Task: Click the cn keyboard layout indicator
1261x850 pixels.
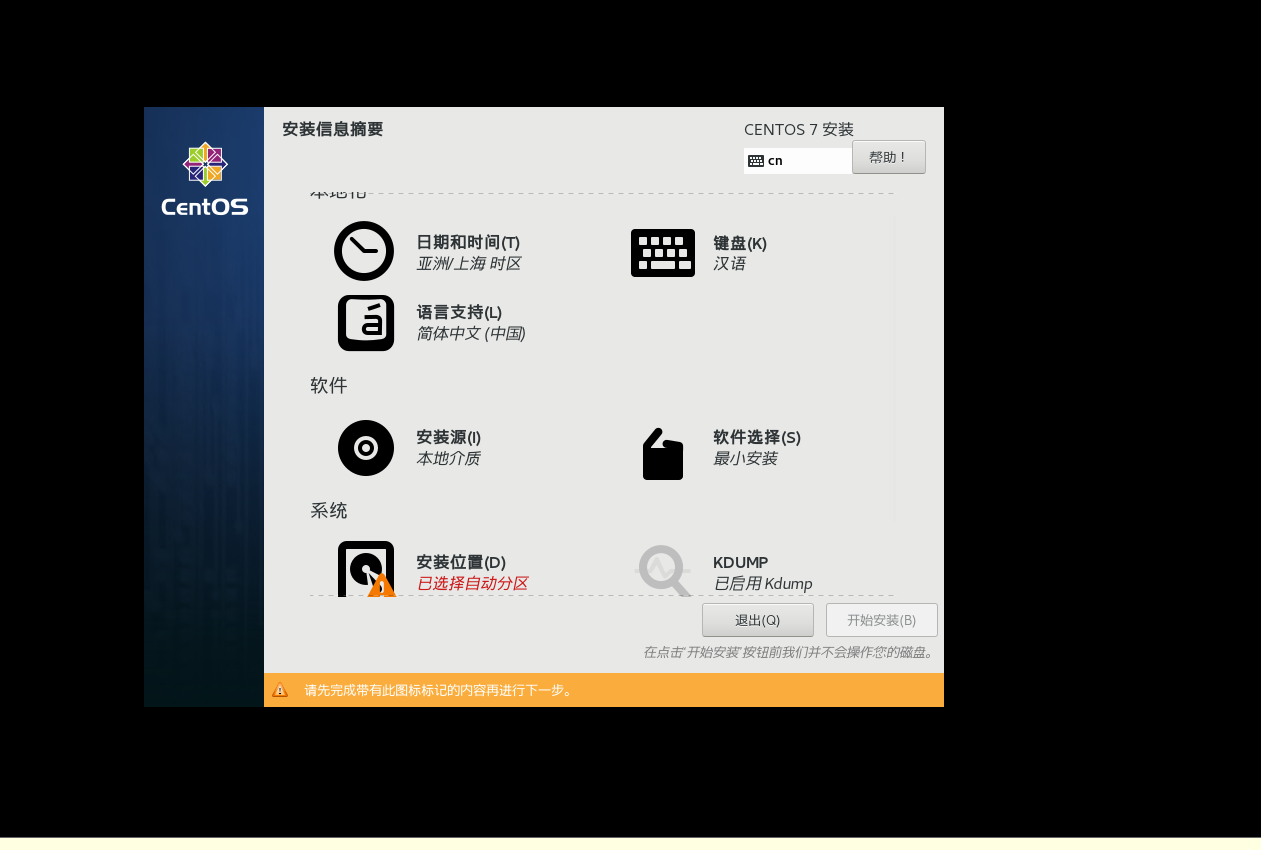Action: tap(798, 161)
